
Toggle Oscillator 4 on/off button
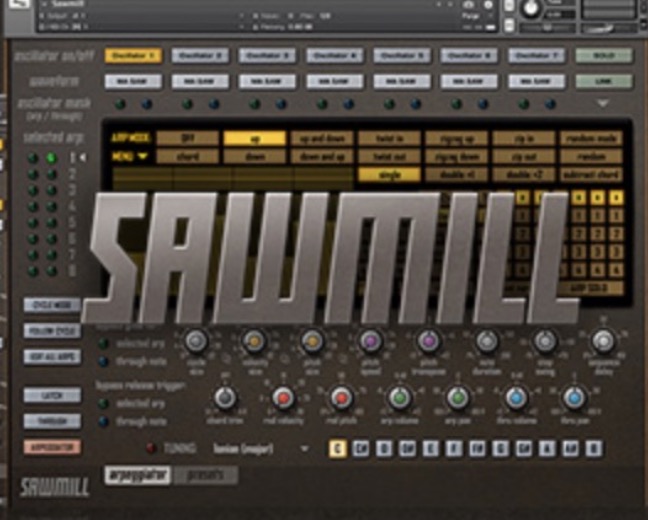pyautogui.click(x=334, y=55)
